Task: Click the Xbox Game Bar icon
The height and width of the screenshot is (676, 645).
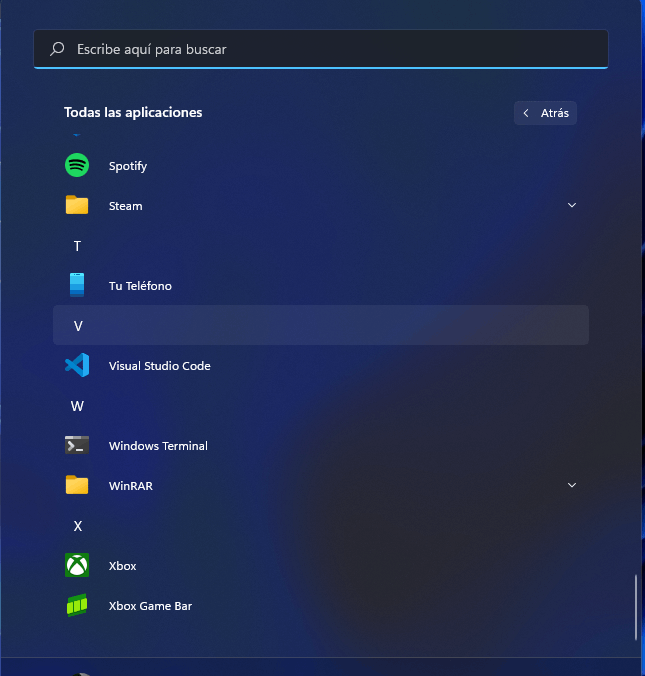Action: [77, 605]
